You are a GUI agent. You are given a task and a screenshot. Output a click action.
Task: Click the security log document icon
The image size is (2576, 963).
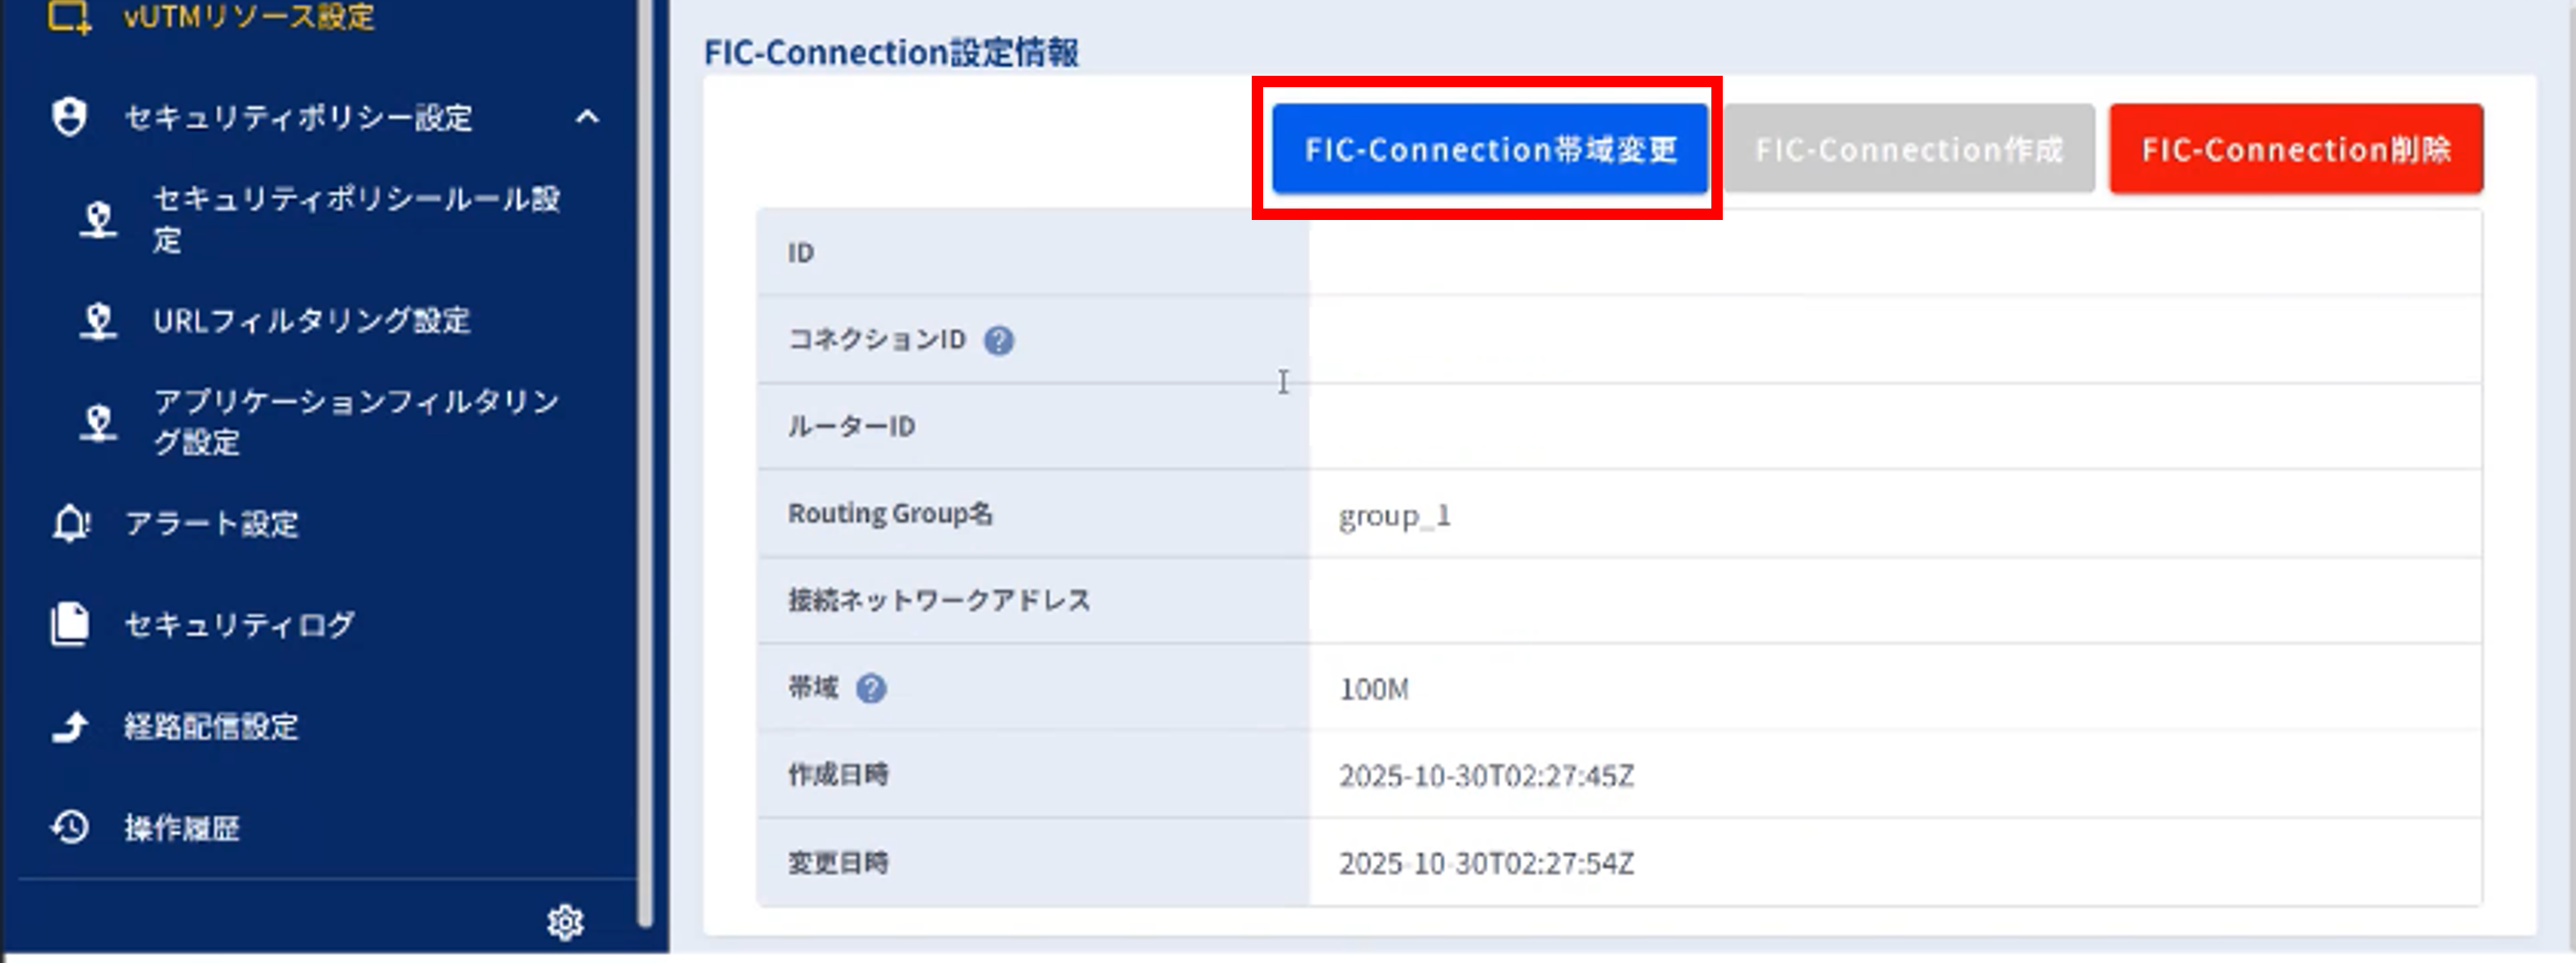coord(70,624)
